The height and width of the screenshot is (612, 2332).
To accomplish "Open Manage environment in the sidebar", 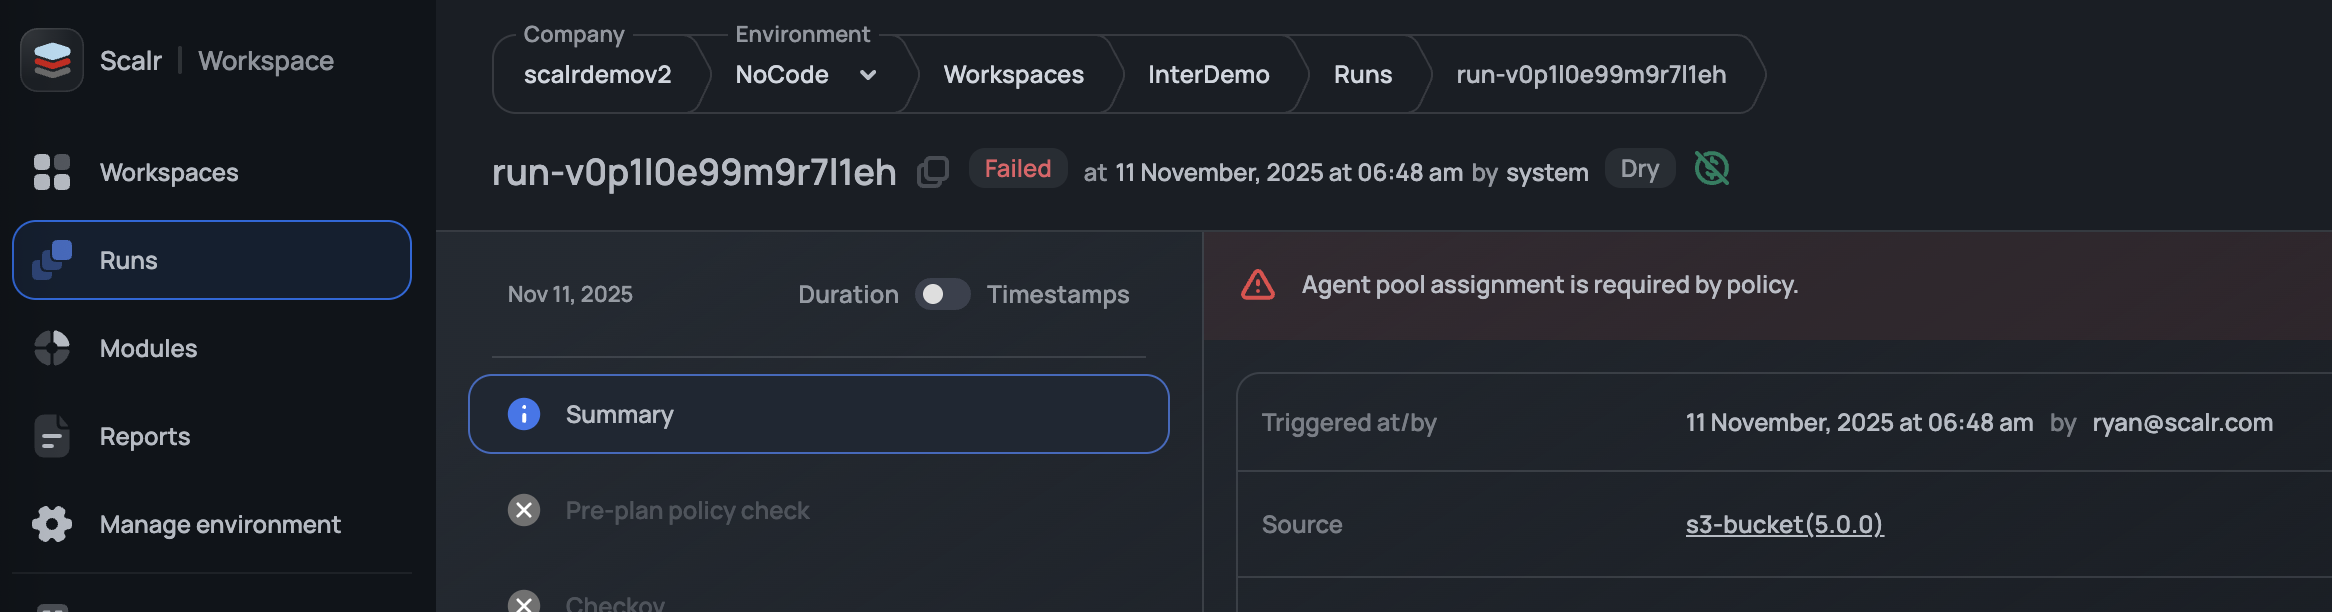I will point(212,524).
